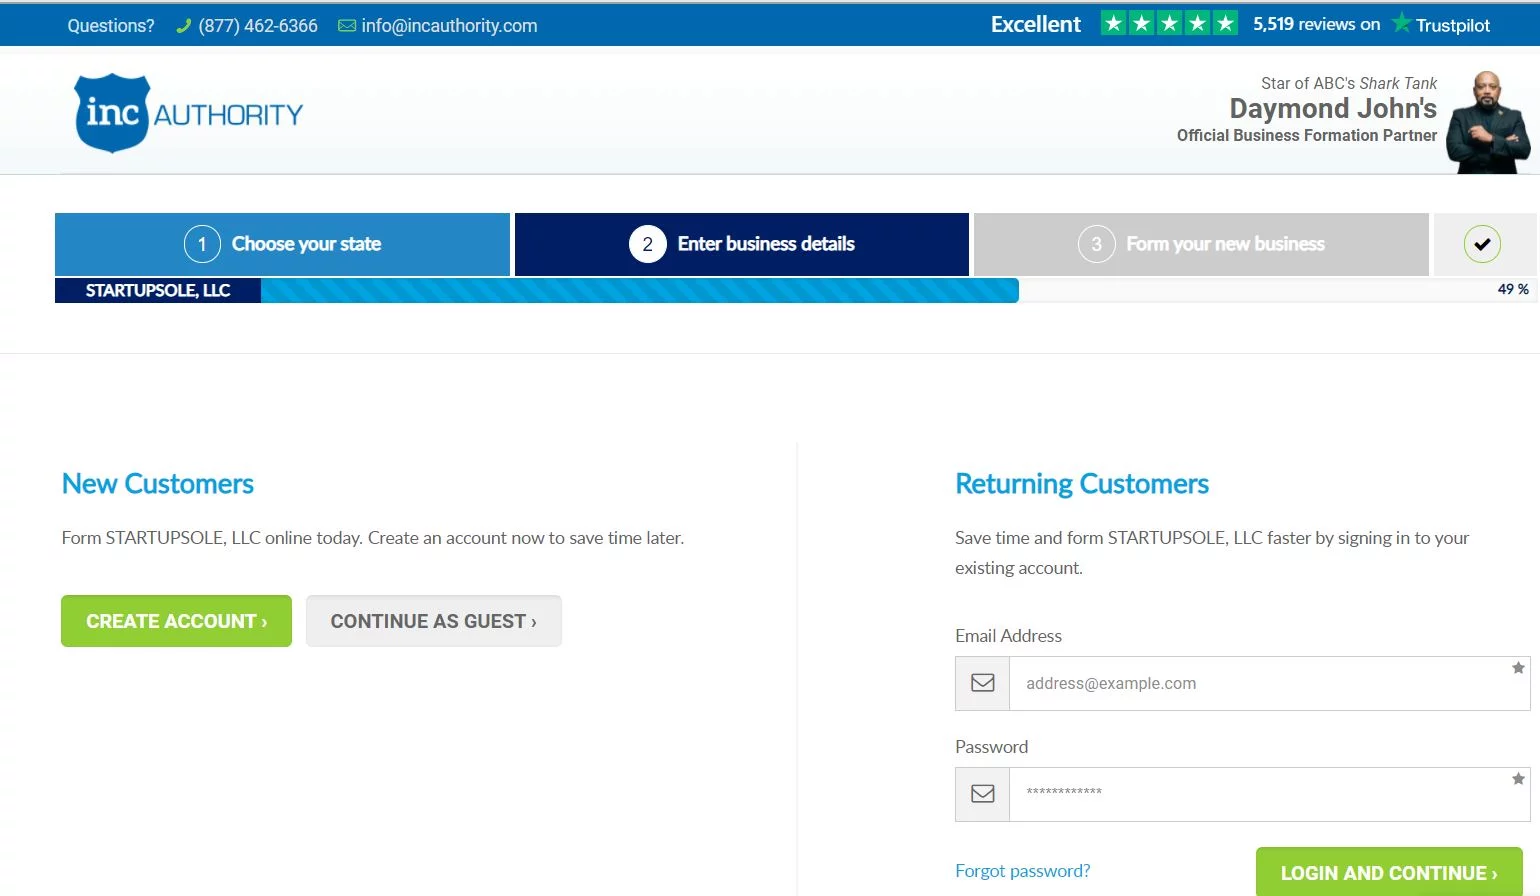
Task: Click the Returning Customers heading
Action: [1082, 484]
